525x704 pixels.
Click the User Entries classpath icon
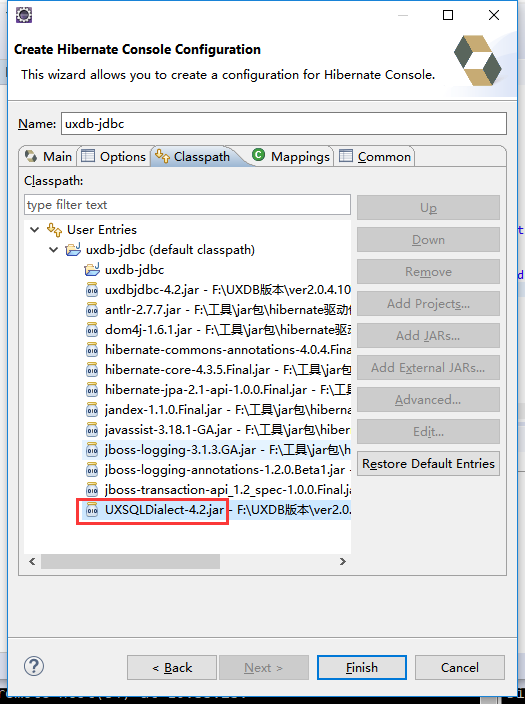pyautogui.click(x=54, y=230)
